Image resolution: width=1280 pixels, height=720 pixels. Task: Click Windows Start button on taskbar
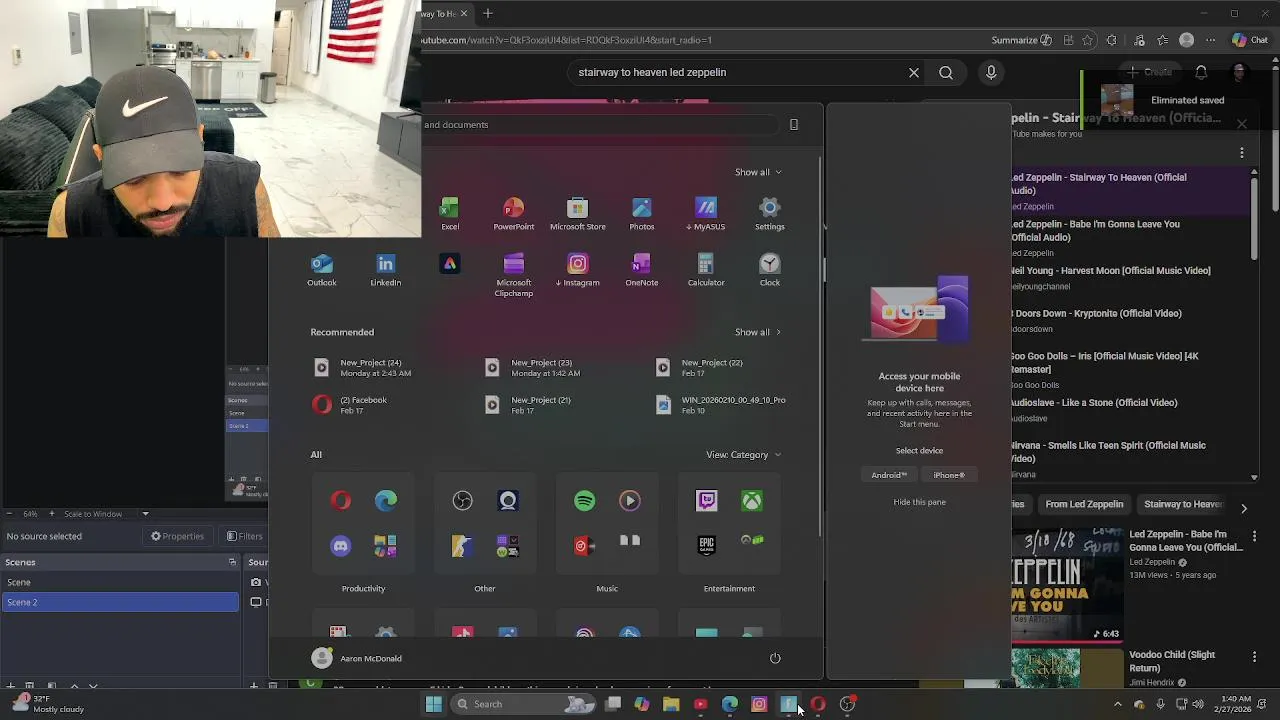point(434,704)
